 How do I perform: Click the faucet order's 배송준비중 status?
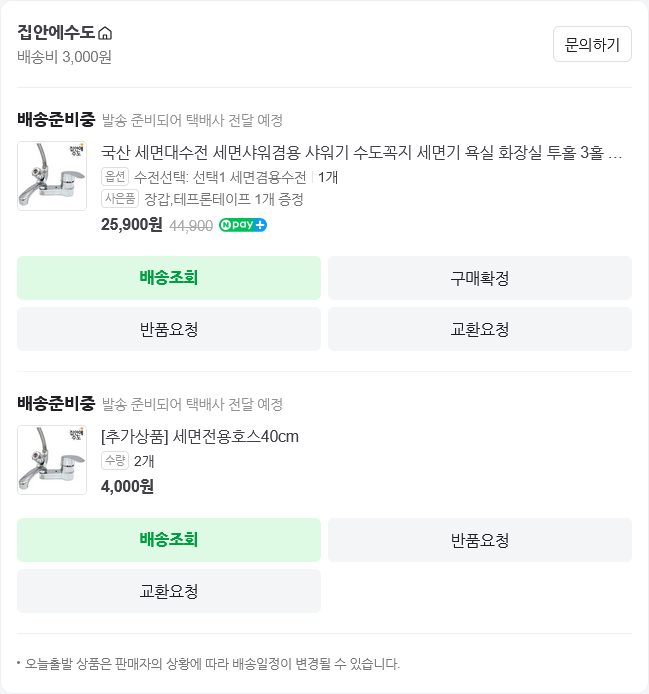click(x=56, y=120)
